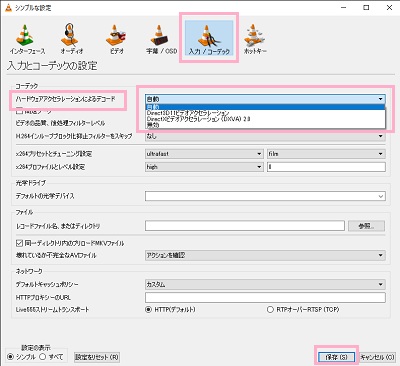This screenshot has width=400, height=366.
Task: Choose 自動 in the decoding dropdown list
Action: [x=265, y=107]
